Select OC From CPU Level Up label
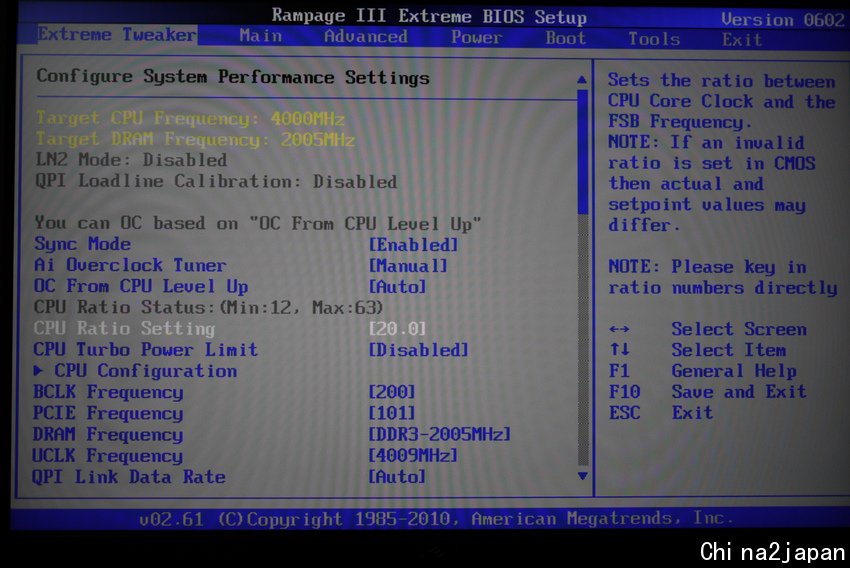Image resolution: width=850 pixels, height=568 pixels. (x=141, y=286)
